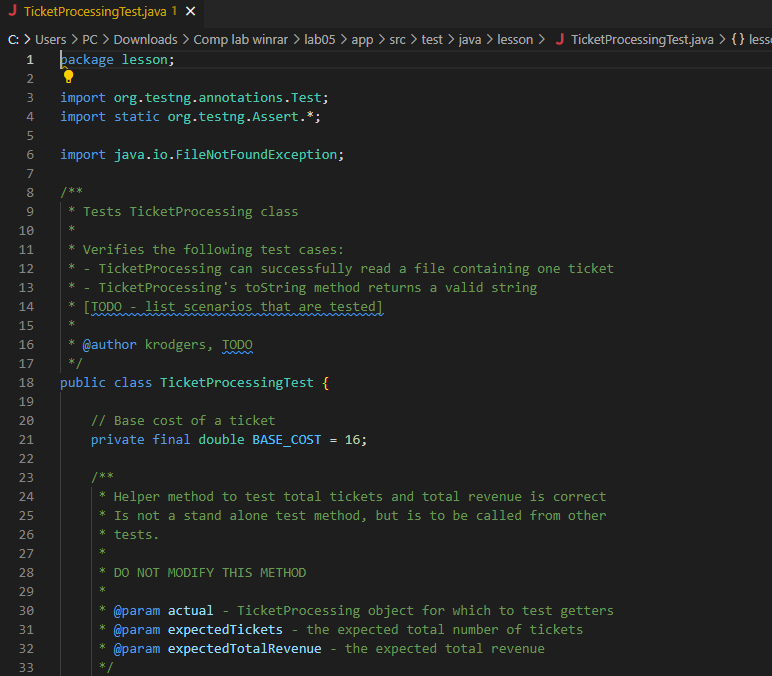Open the 'lab05' breadcrumb segment
Image resolution: width=772 pixels, height=676 pixels.
[320, 39]
